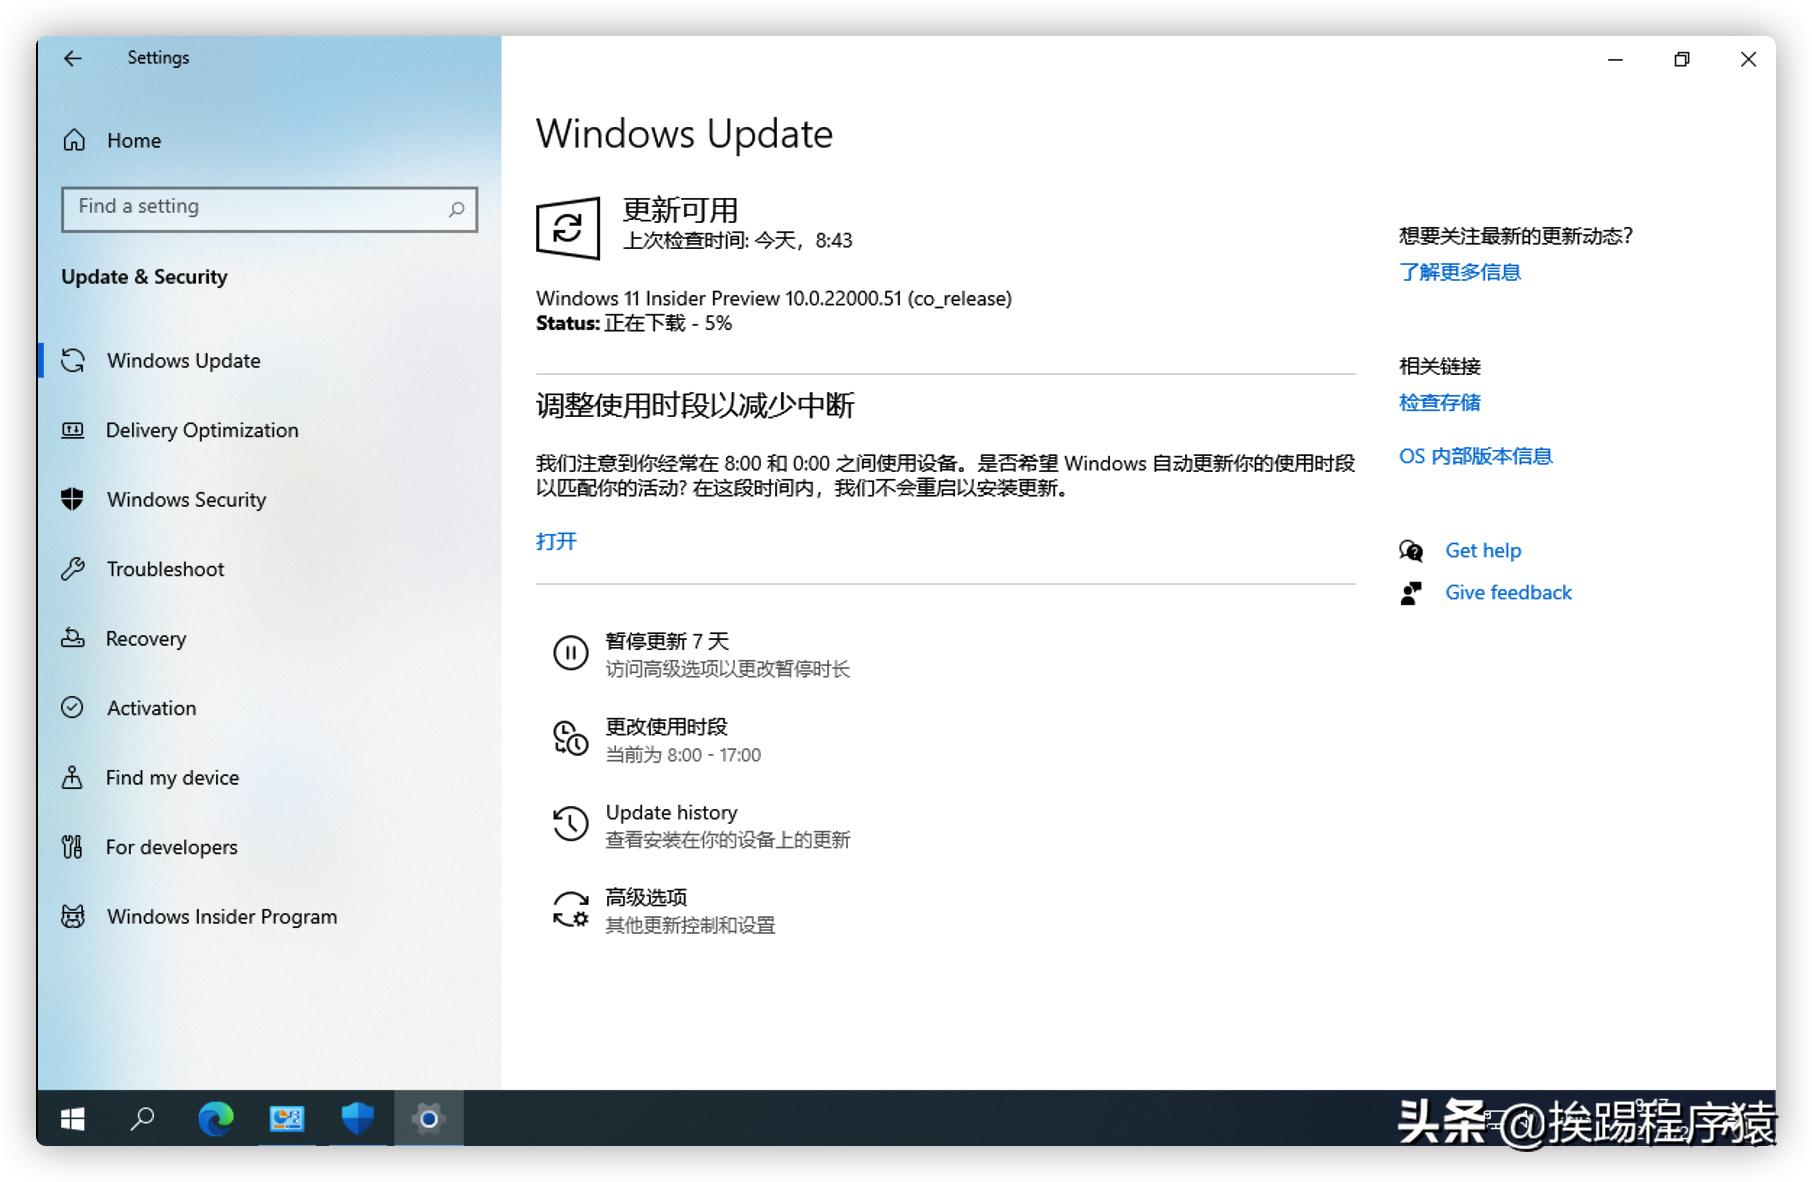Open the 了解更多信息 link
The width and height of the screenshot is (1812, 1182).
click(x=1459, y=271)
